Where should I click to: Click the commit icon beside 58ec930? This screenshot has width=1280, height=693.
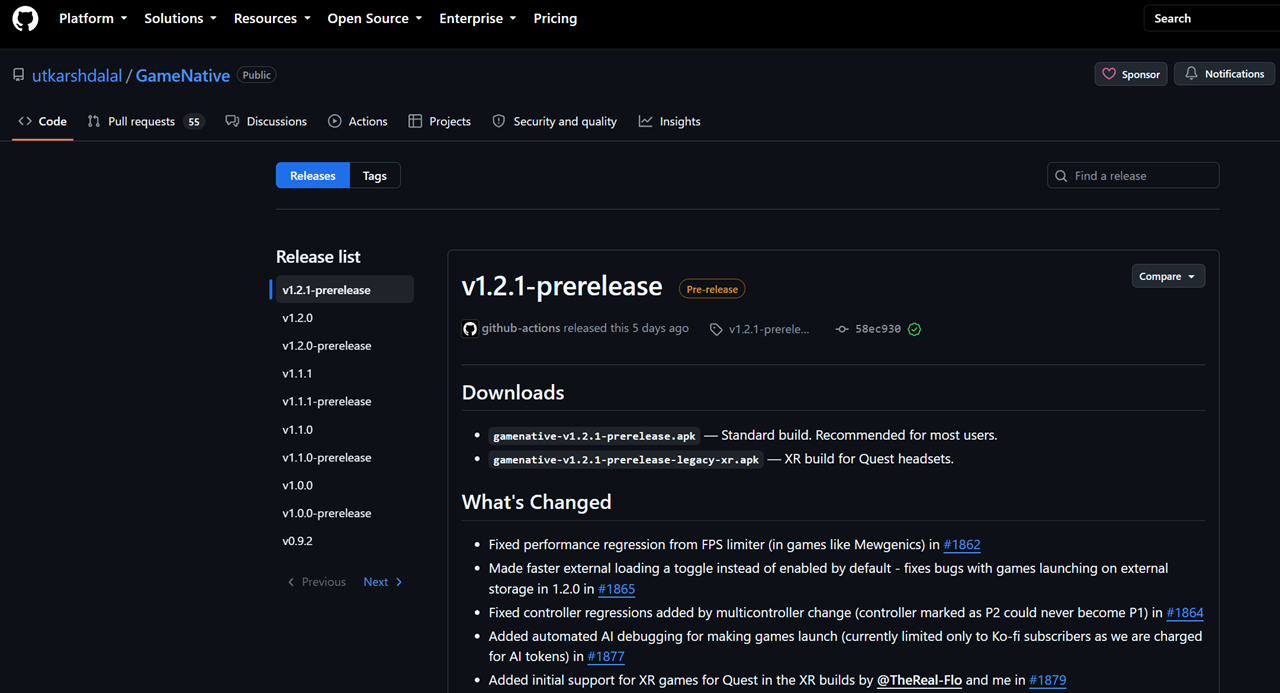[x=842, y=329]
